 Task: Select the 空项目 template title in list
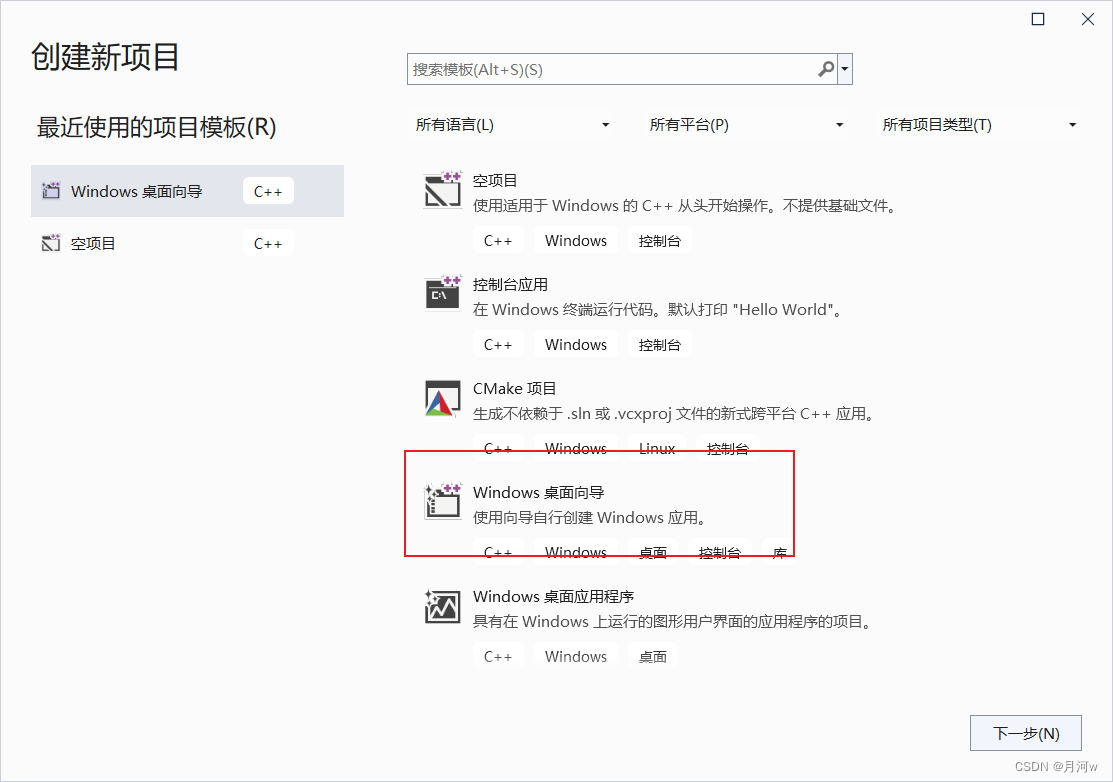pyautogui.click(x=495, y=180)
